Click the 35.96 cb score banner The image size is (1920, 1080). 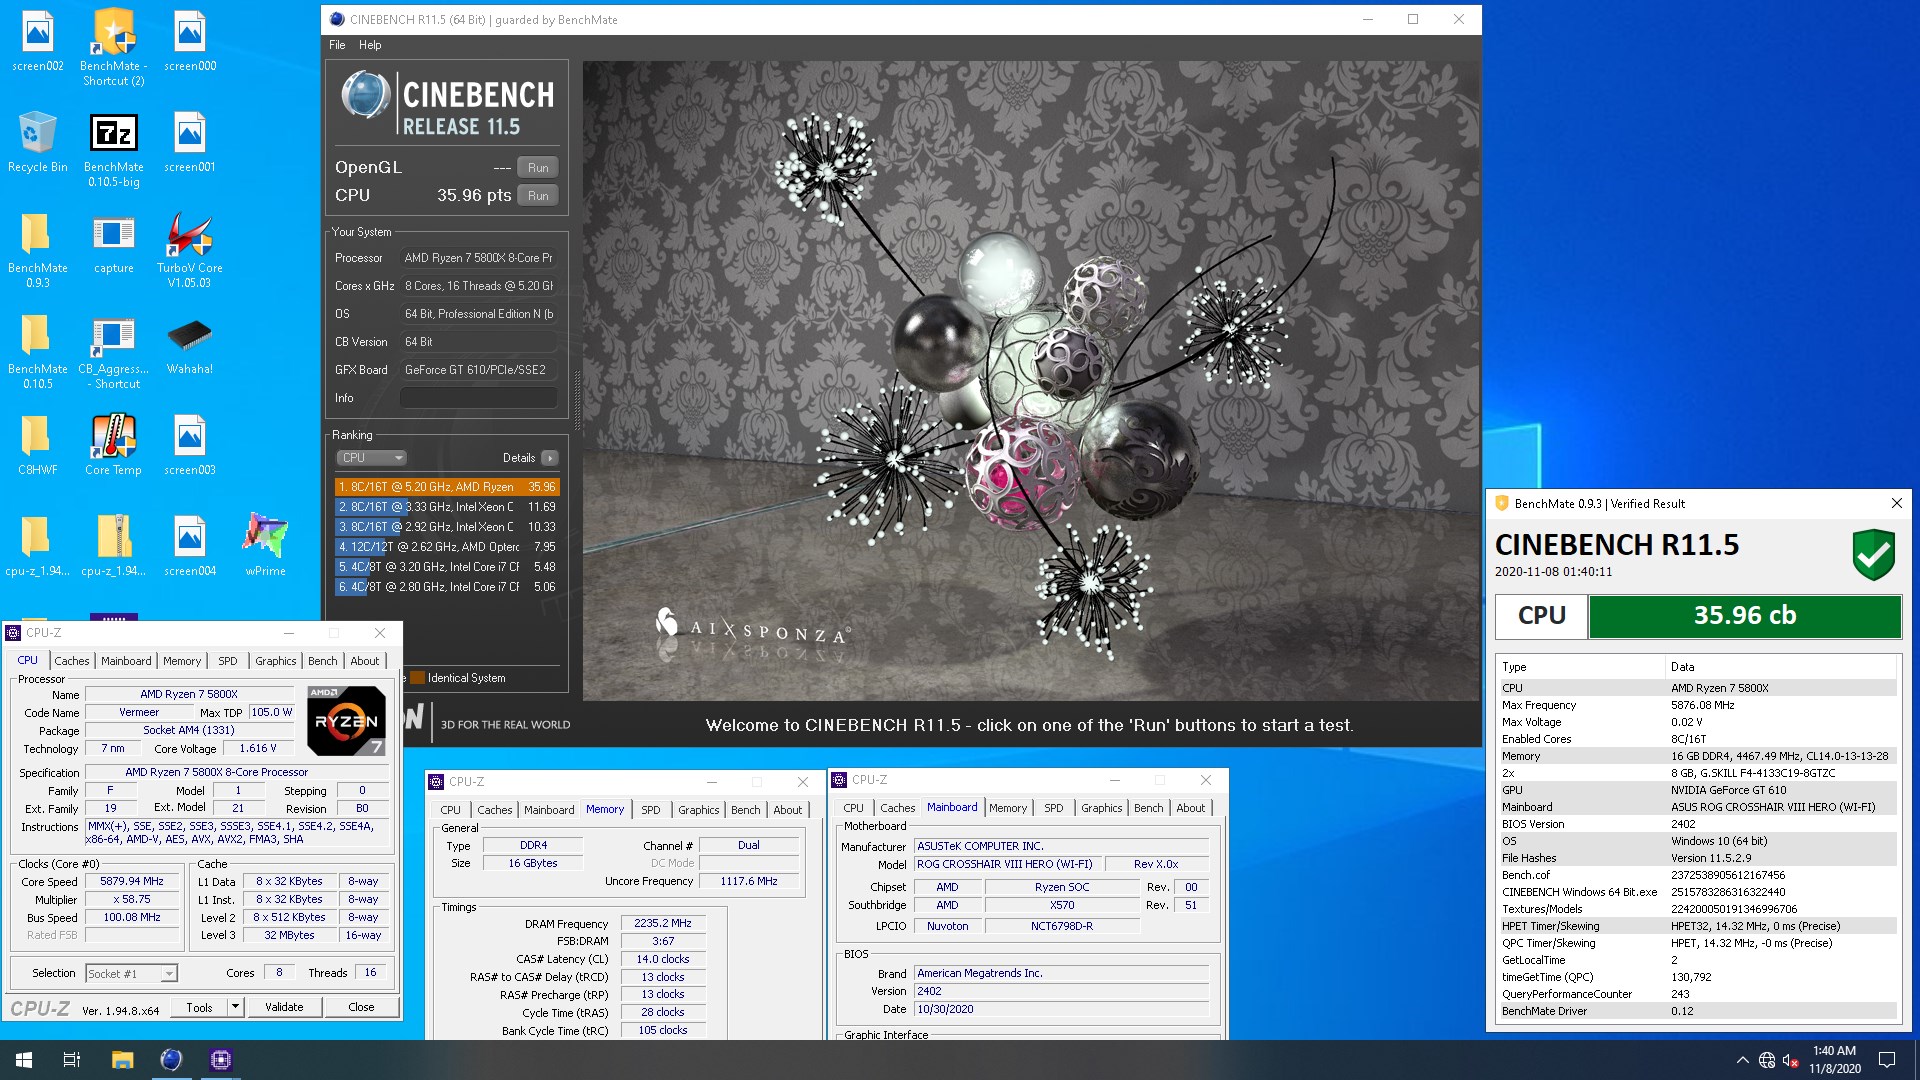pos(1744,616)
